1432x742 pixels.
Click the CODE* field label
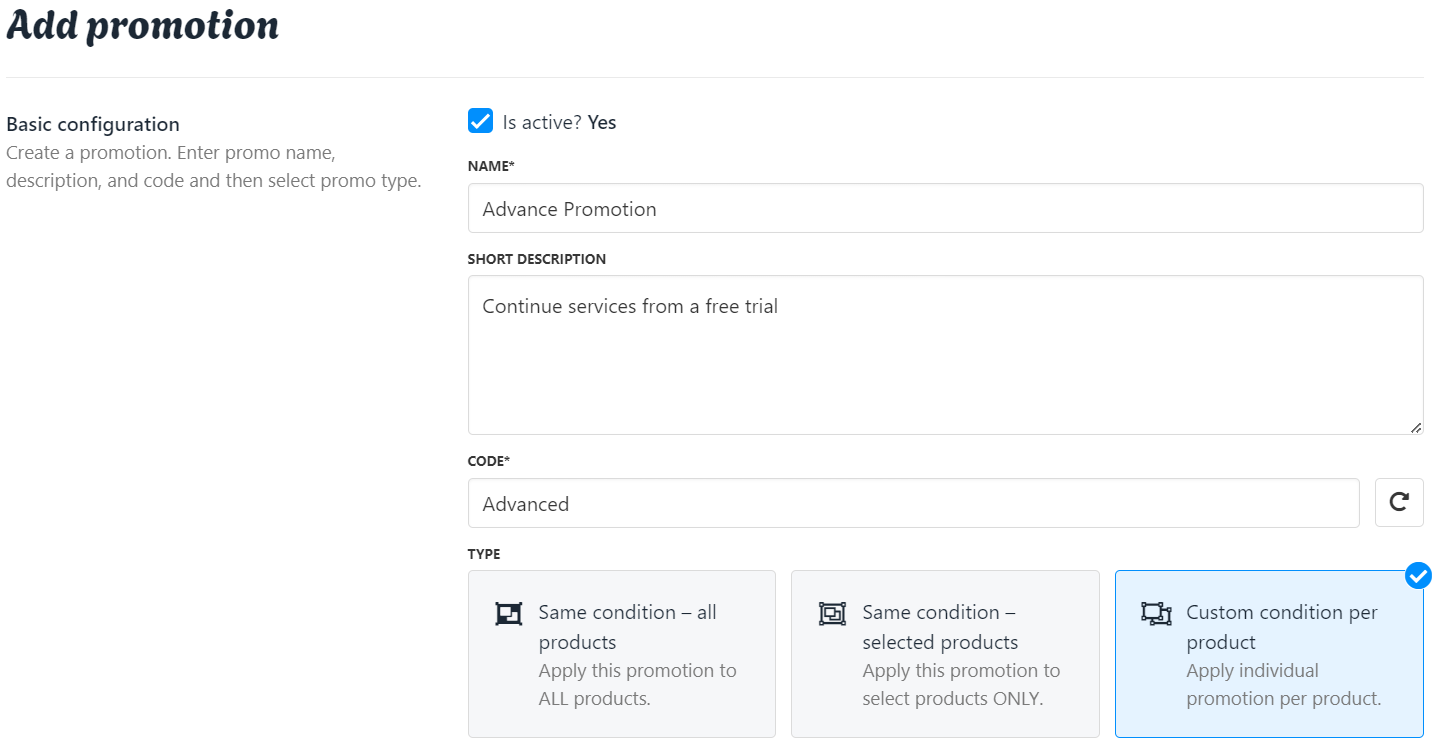pyautogui.click(x=489, y=461)
